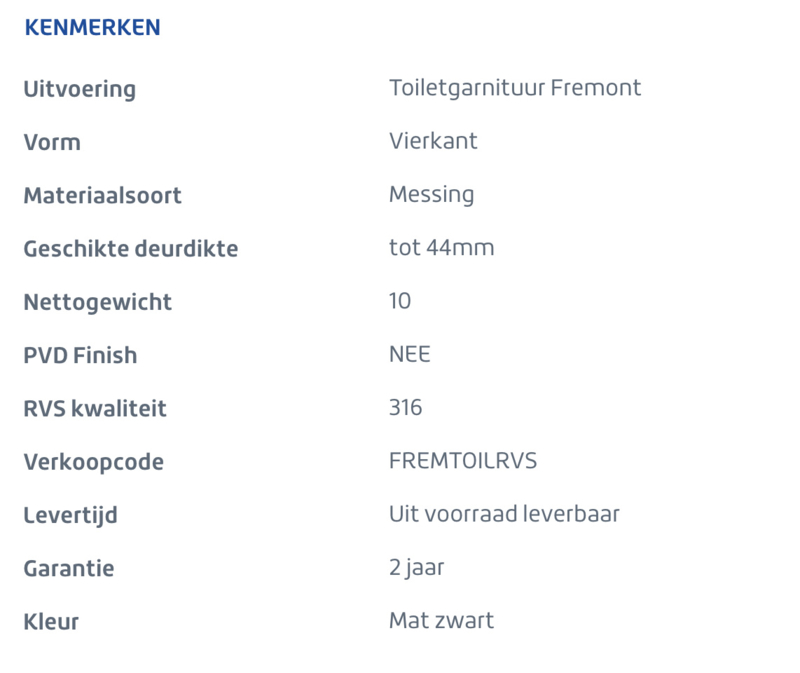Select the Uitvoering label
Viewport: 800px width, 673px height.
pos(80,89)
